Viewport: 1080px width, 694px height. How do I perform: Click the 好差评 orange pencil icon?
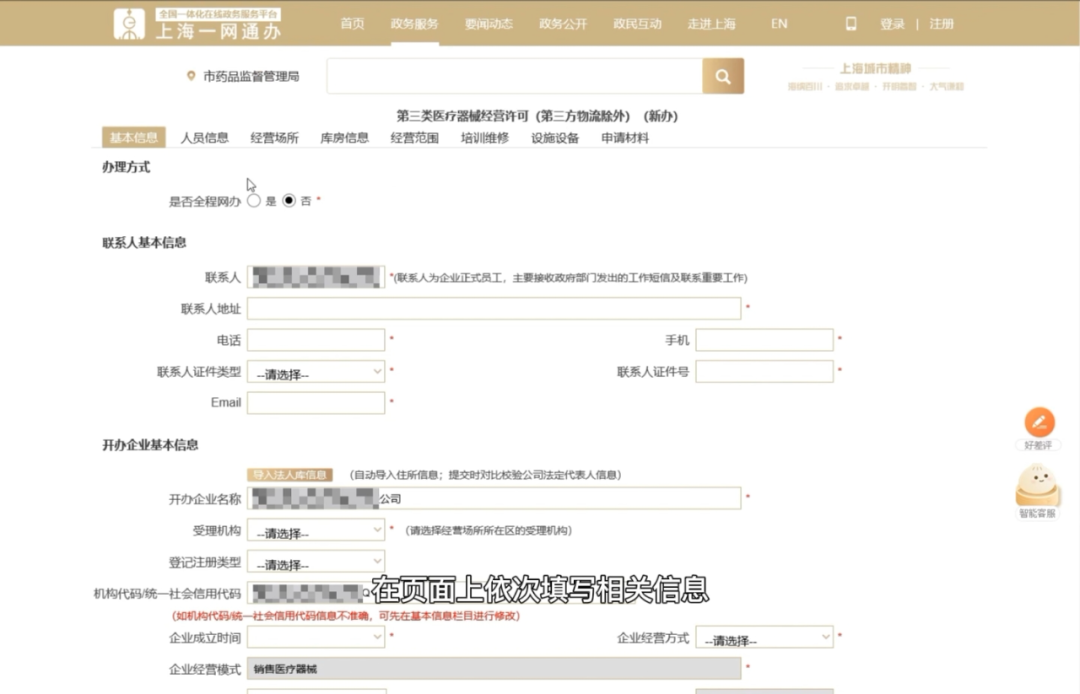(1039, 421)
